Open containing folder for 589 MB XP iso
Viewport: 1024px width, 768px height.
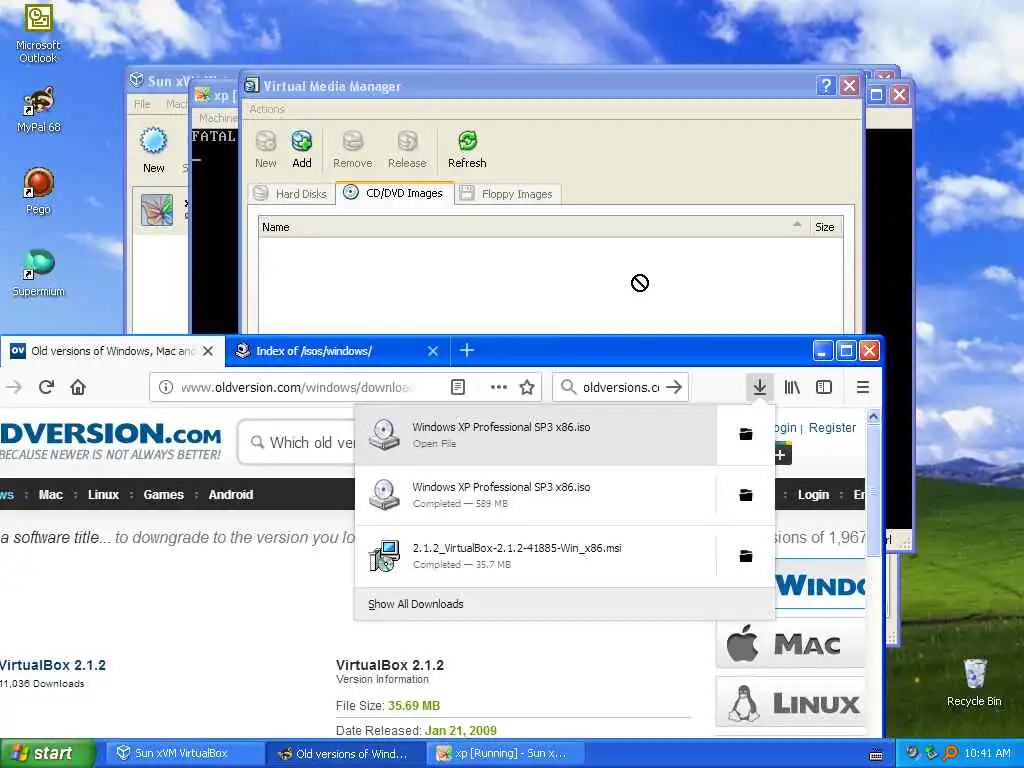pyautogui.click(x=746, y=495)
